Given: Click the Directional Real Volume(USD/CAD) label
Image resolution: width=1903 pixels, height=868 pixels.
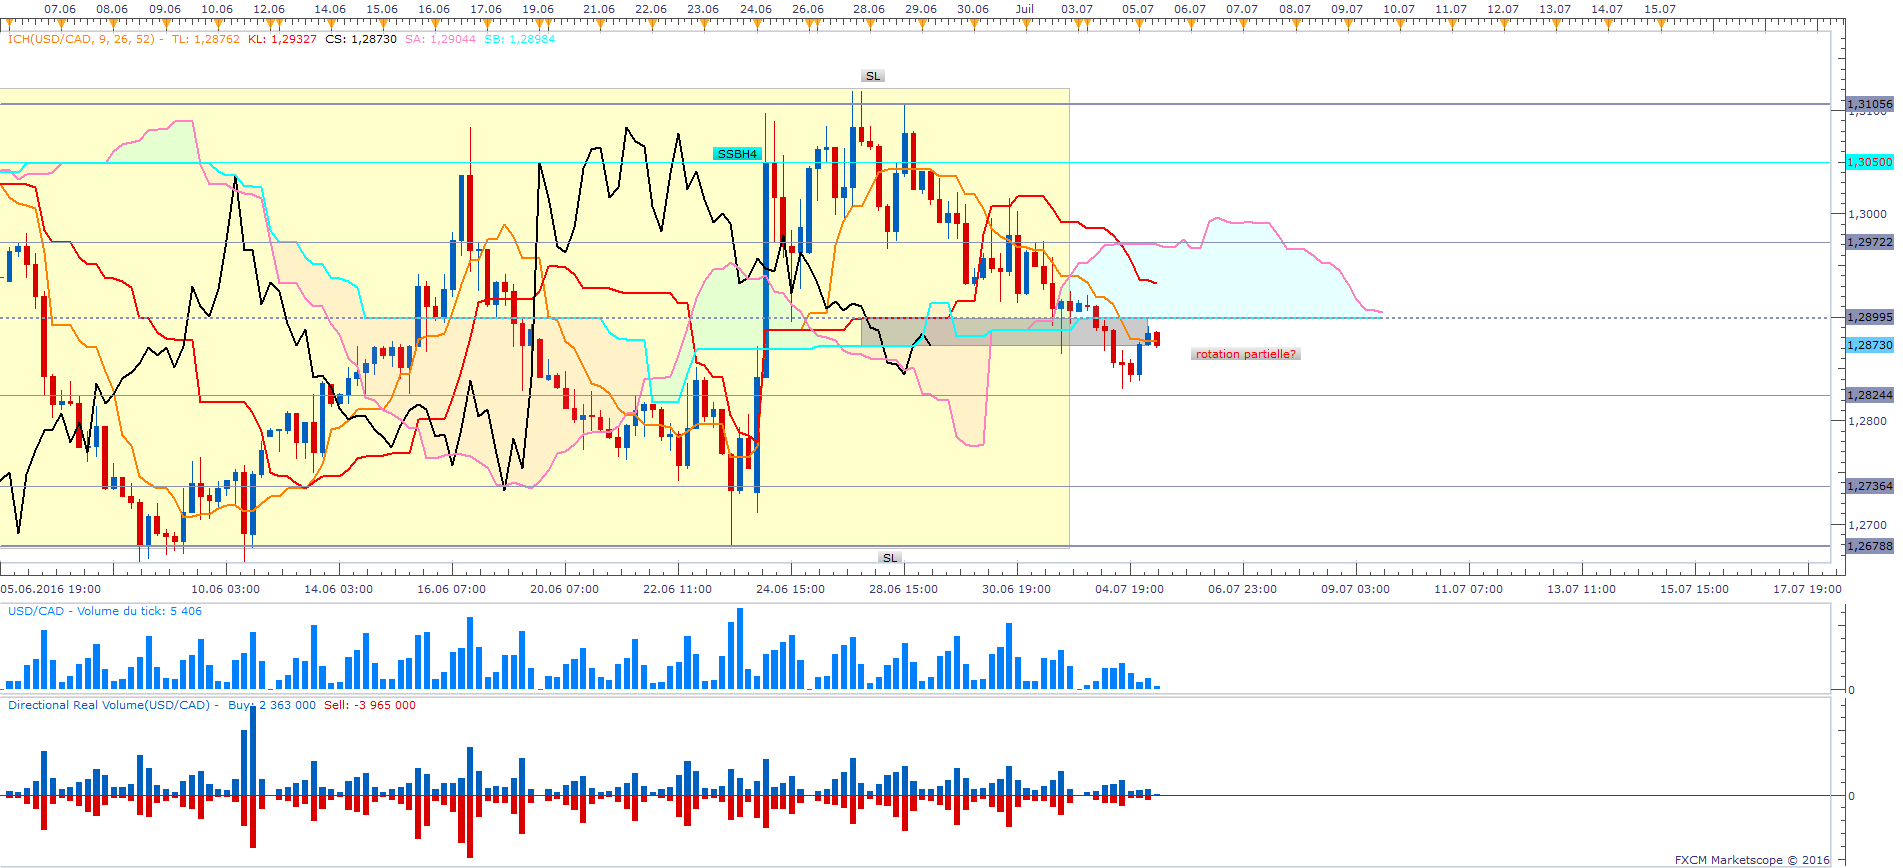Looking at the screenshot, I should tap(109, 705).
